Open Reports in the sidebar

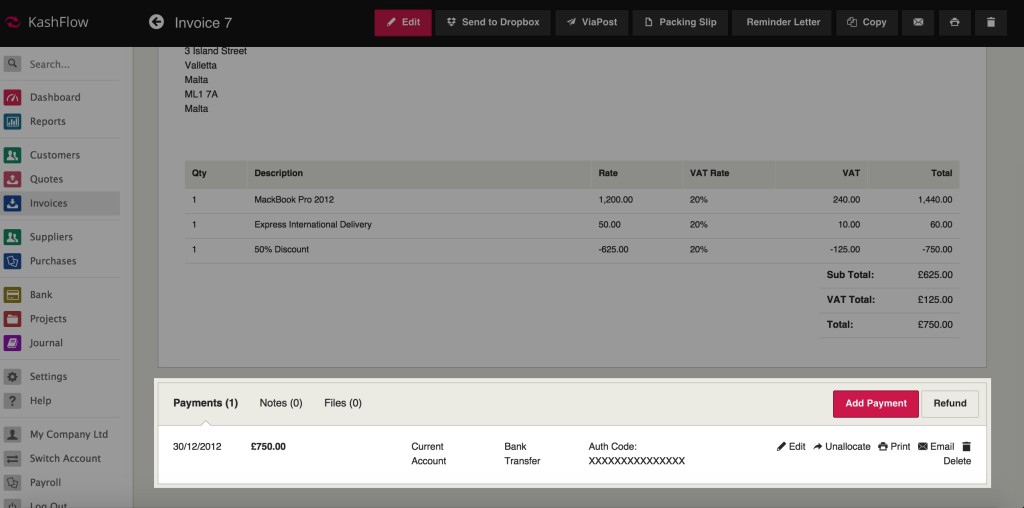pos(47,121)
